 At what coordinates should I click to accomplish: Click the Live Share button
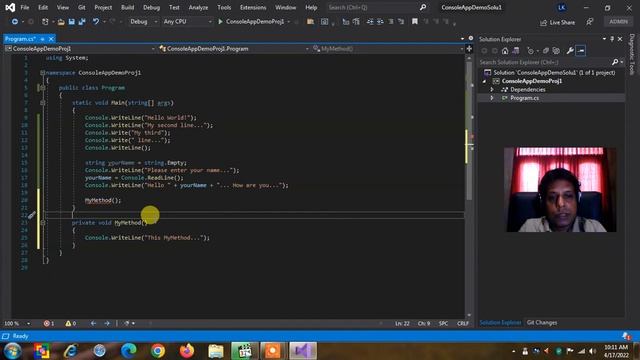pos(558,22)
